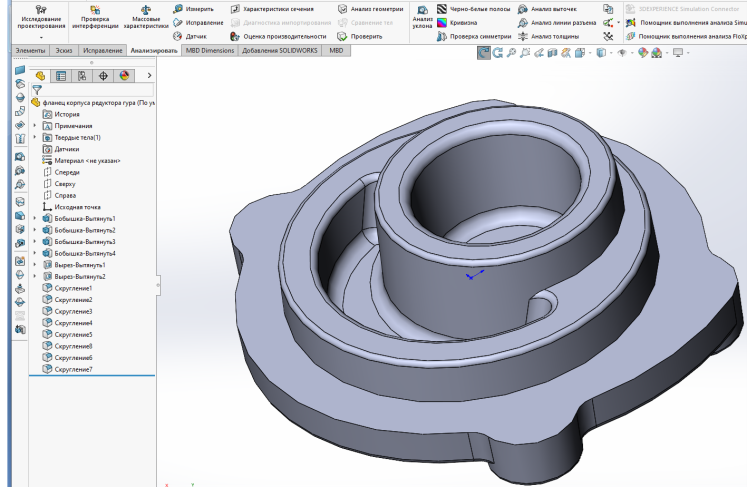
Task: Click the Измерить (Measure) tool icon
Action: click(178, 9)
